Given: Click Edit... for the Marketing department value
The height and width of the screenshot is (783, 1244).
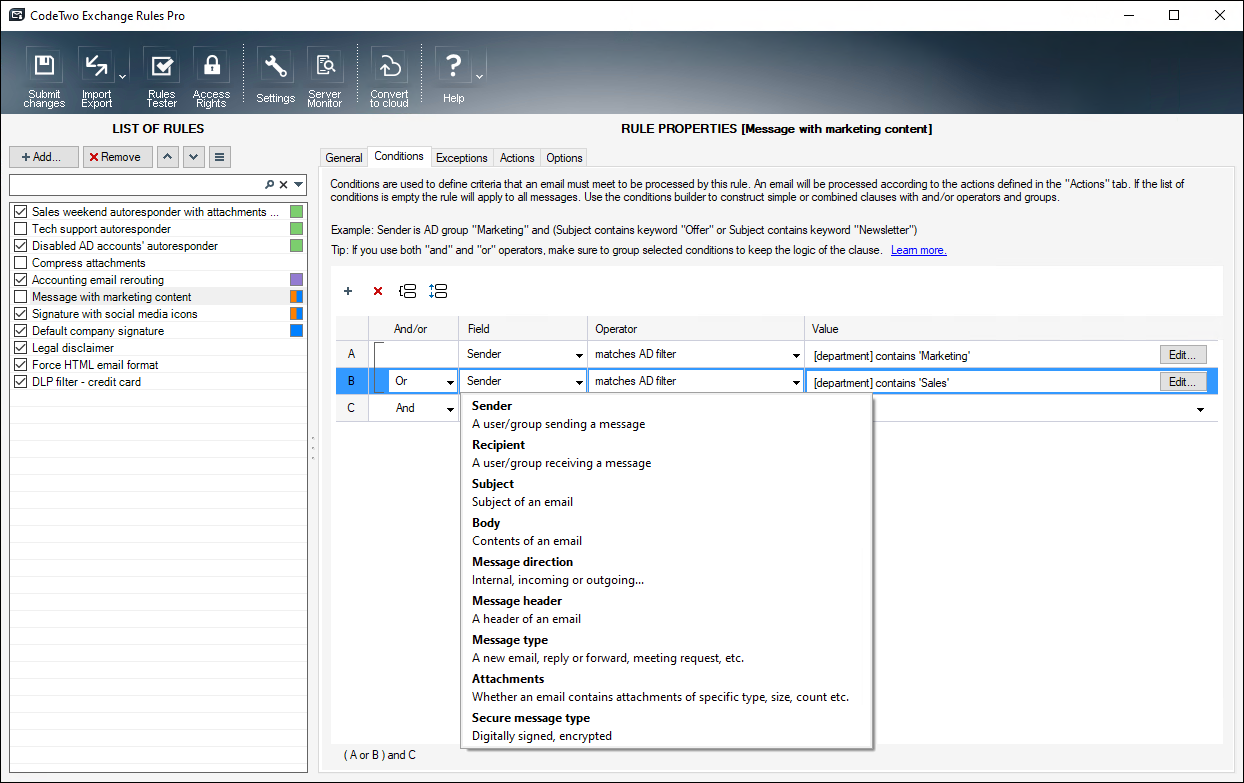Looking at the screenshot, I should pyautogui.click(x=1183, y=355).
